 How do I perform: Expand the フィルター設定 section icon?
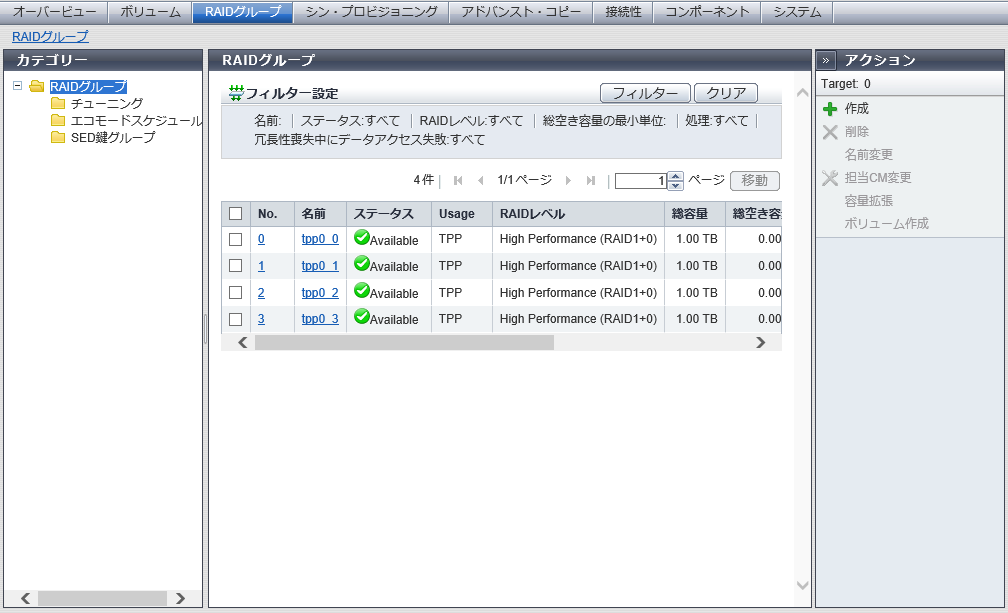[236, 93]
